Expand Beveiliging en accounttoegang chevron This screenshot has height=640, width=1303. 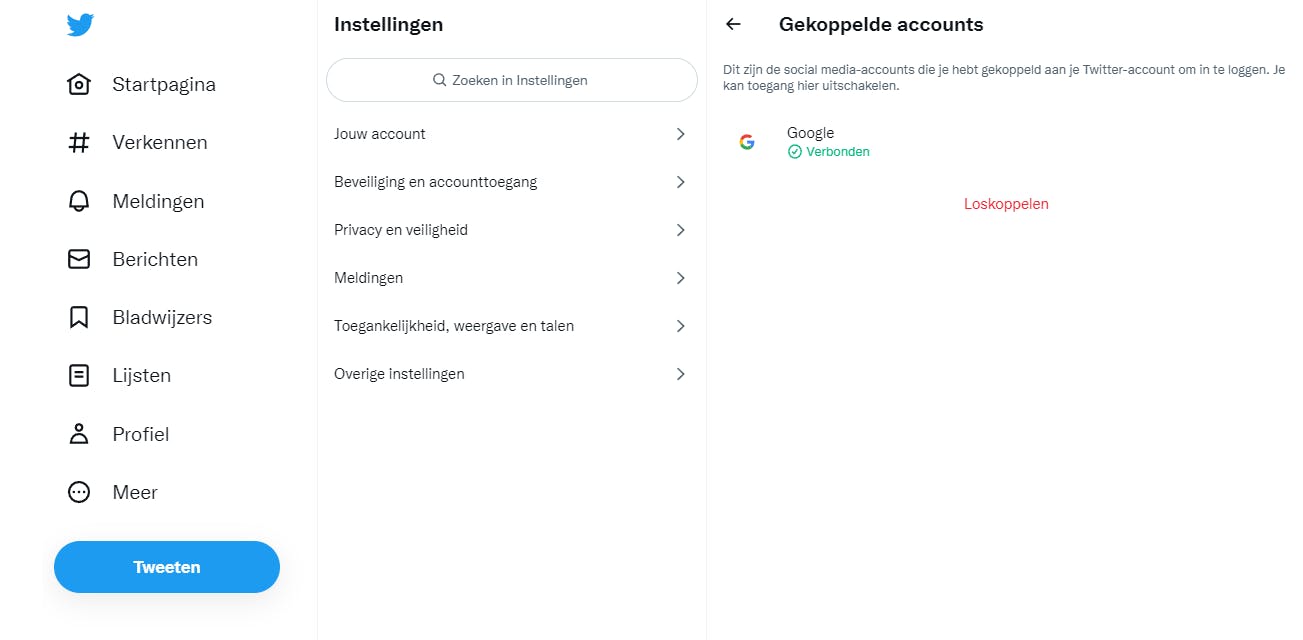[x=680, y=182]
